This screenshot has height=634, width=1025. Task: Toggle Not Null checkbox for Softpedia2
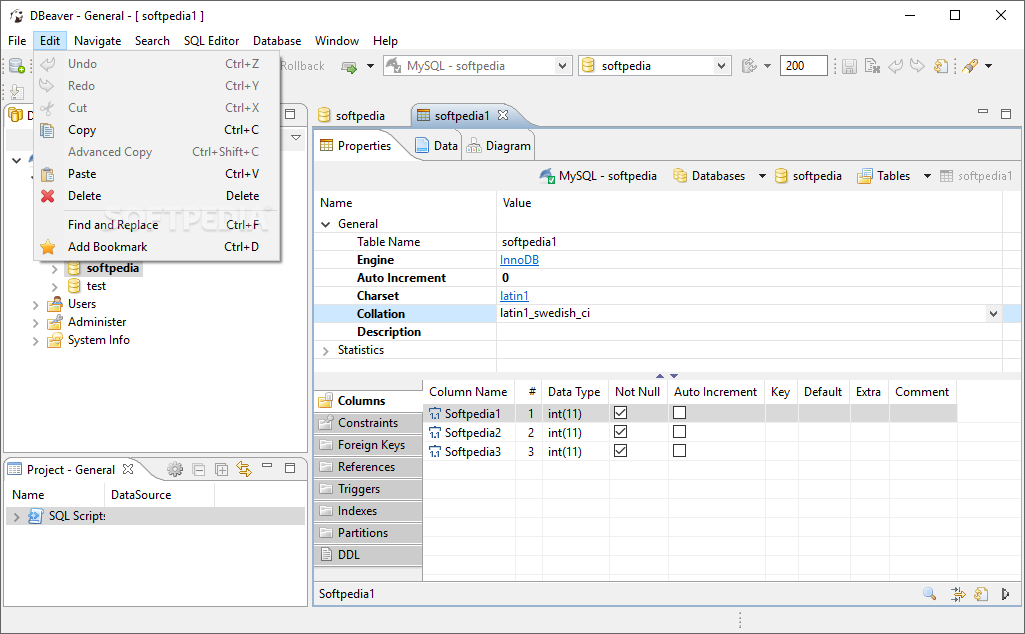point(620,431)
